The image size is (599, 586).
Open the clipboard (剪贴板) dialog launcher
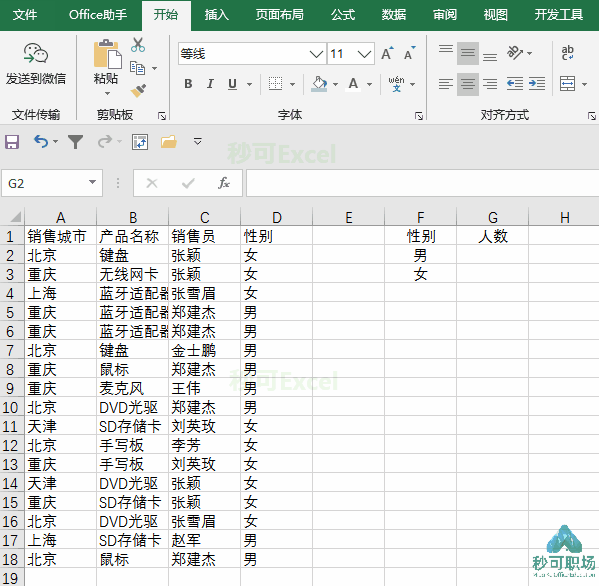point(162,116)
